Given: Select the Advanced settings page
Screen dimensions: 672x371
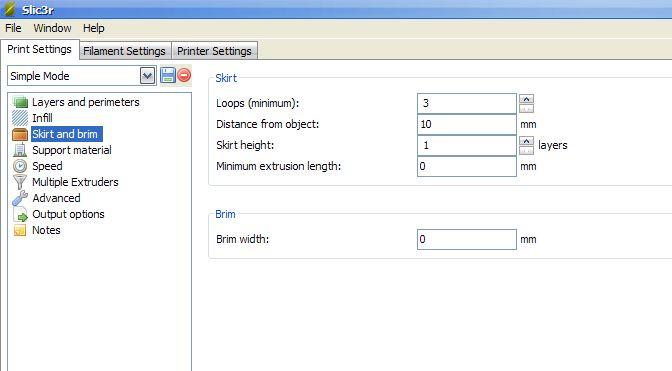Looking at the screenshot, I should click(x=56, y=198).
